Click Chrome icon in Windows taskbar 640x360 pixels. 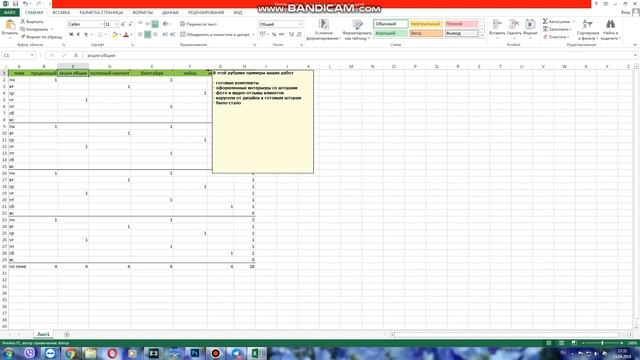(70, 353)
